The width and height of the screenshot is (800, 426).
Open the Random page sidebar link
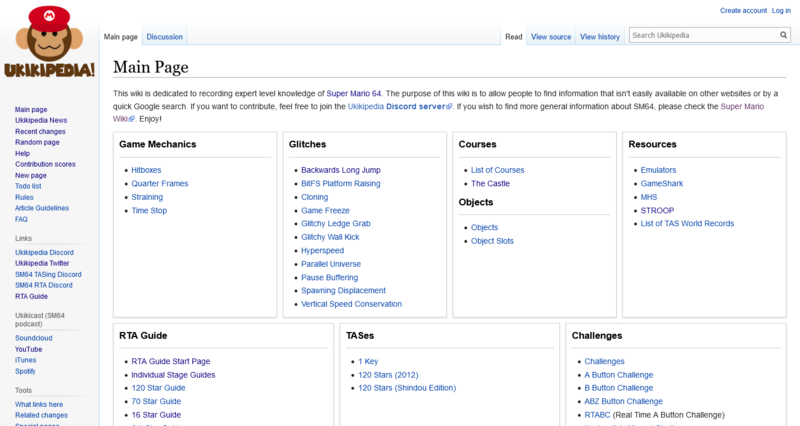(37, 142)
